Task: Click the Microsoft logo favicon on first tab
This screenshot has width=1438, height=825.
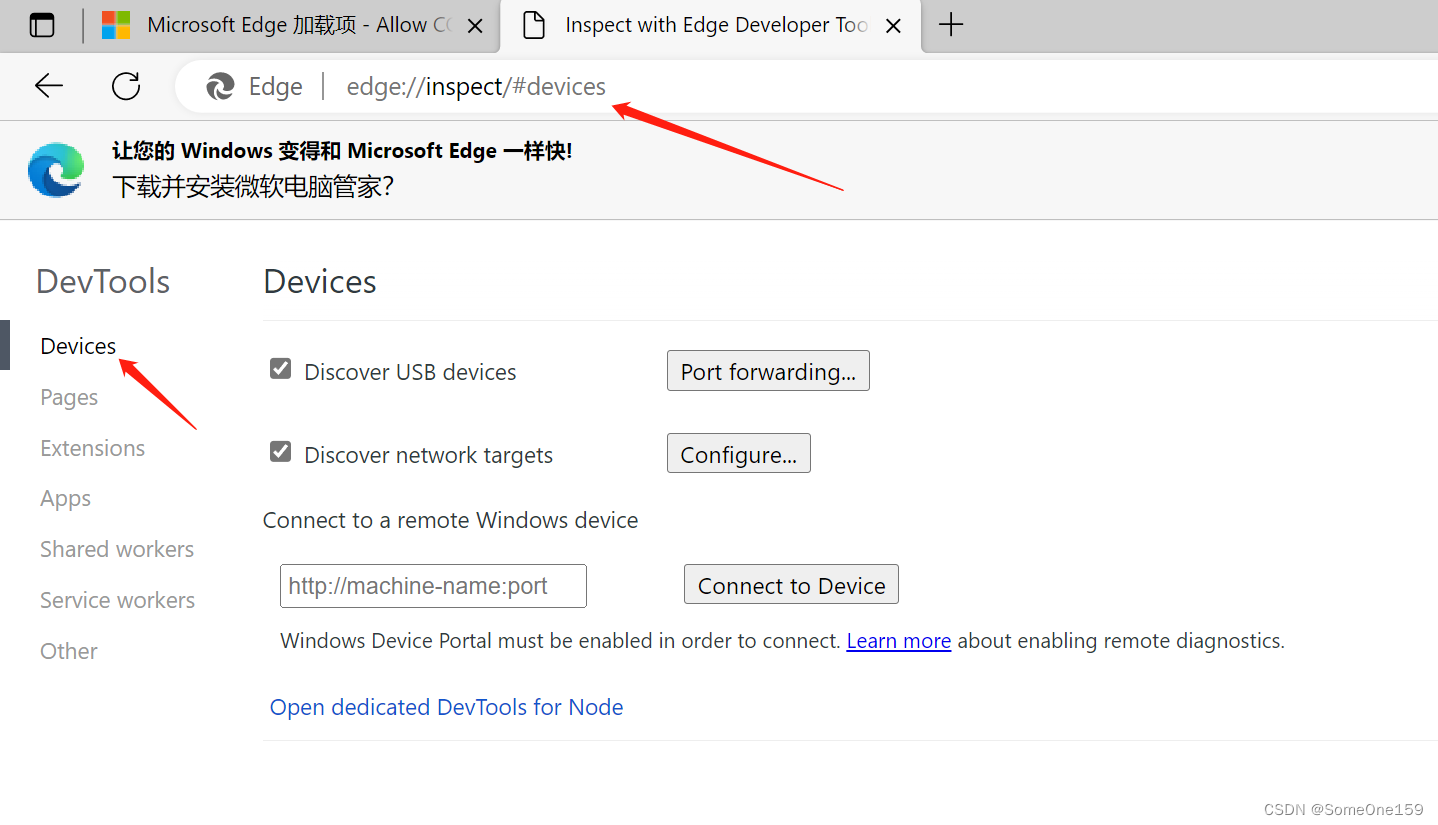Action: point(116,25)
